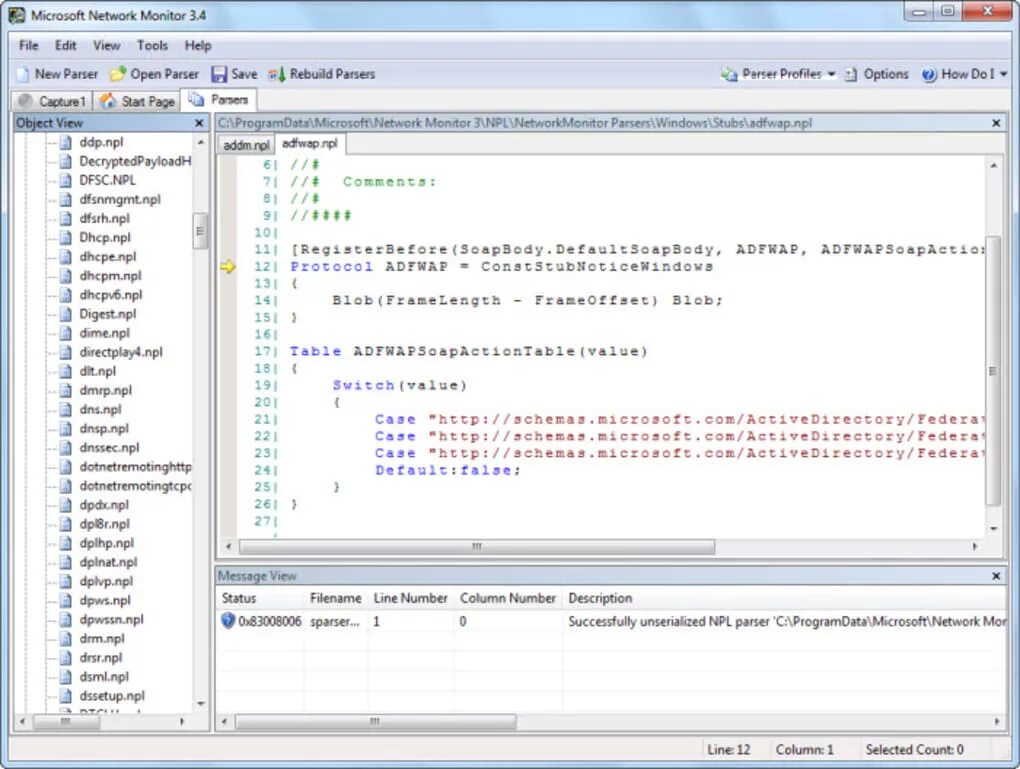Select the Dhcp.npl file icon
This screenshot has width=1020, height=769.
click(66, 237)
